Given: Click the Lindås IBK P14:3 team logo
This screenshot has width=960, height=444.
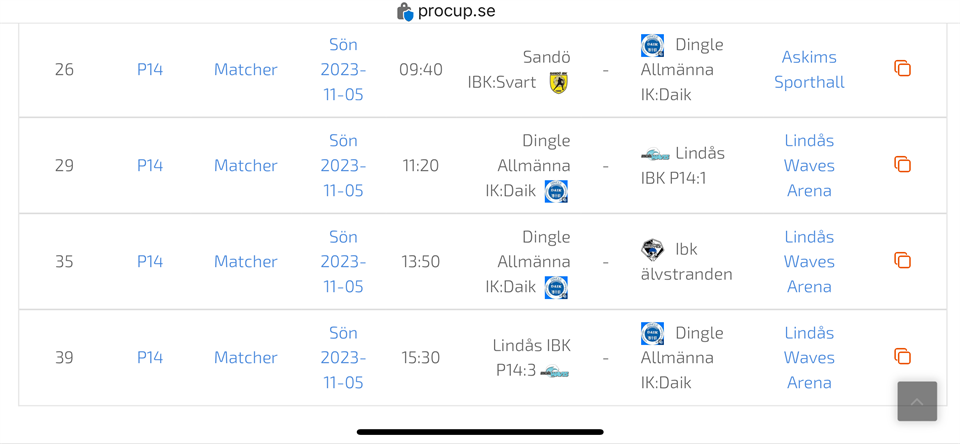Looking at the screenshot, I should (x=555, y=372).
